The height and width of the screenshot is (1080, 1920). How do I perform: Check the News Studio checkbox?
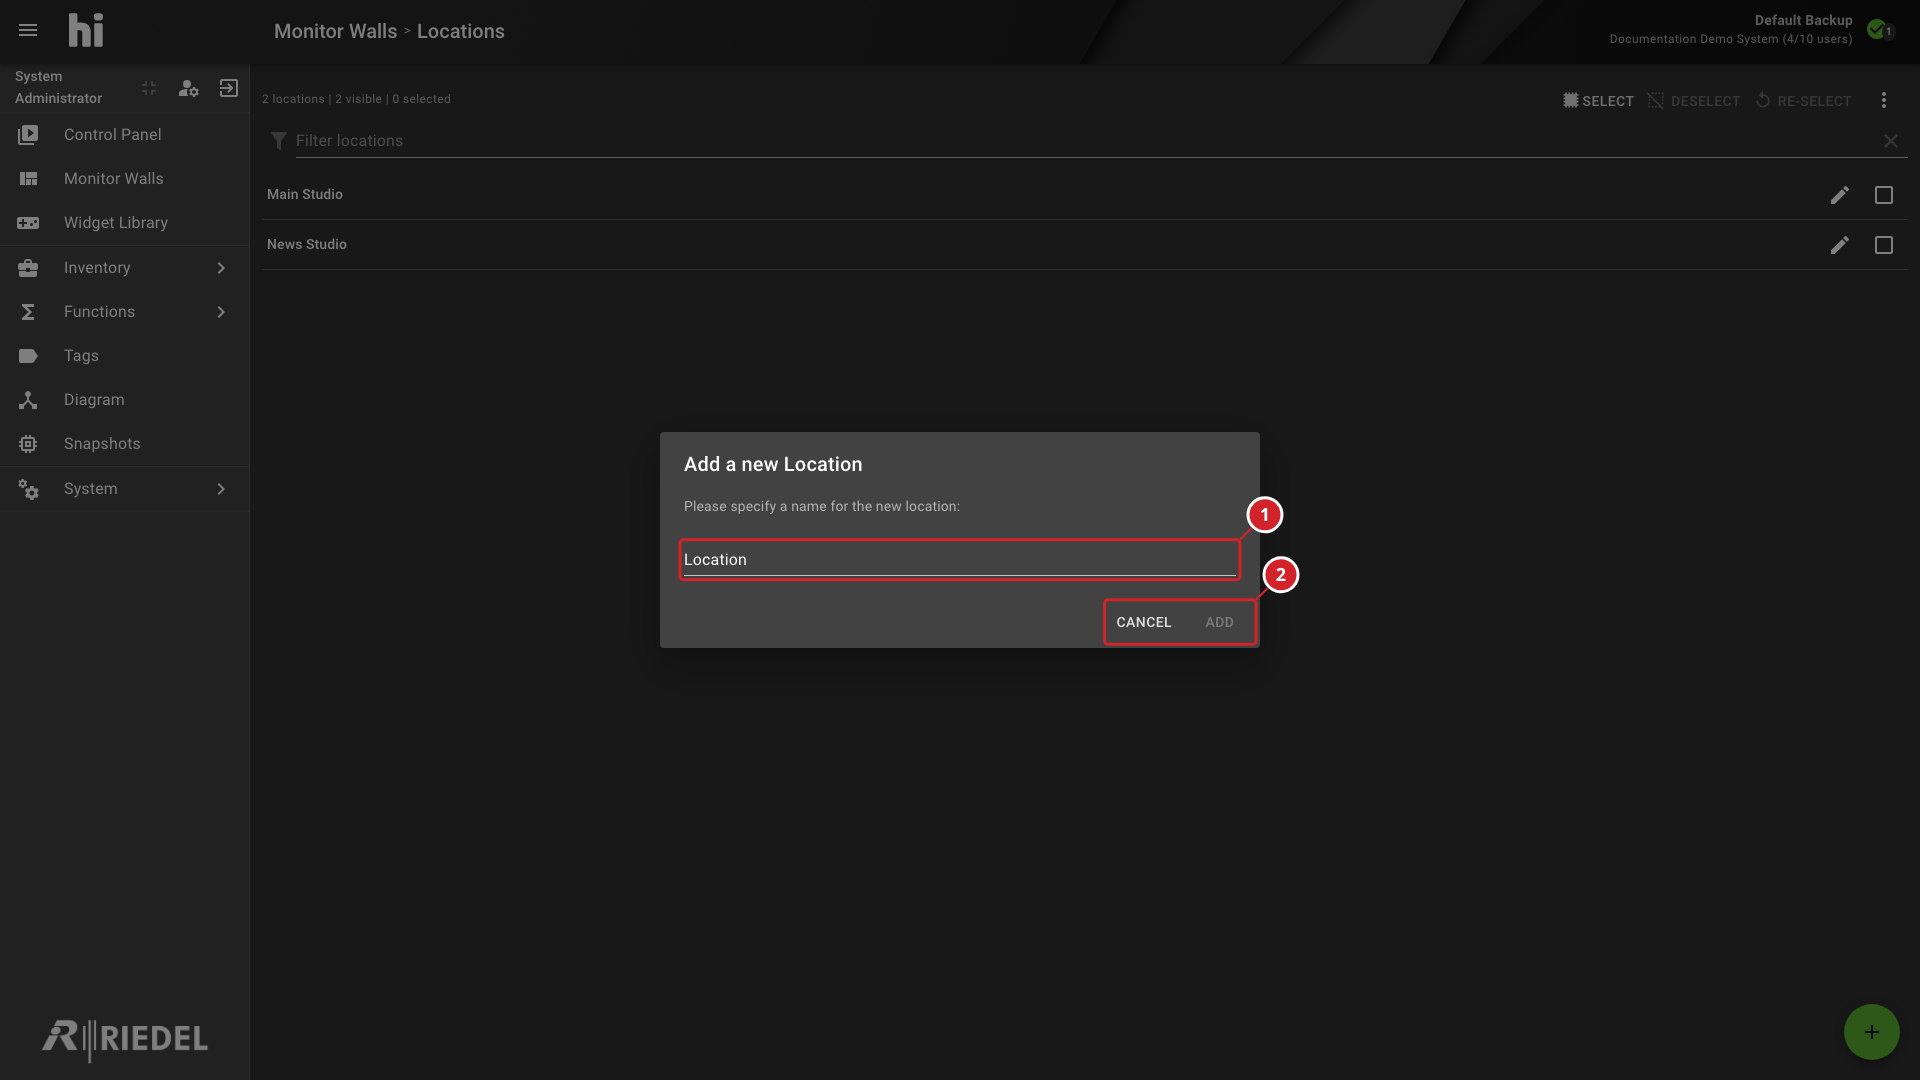pos(1884,245)
